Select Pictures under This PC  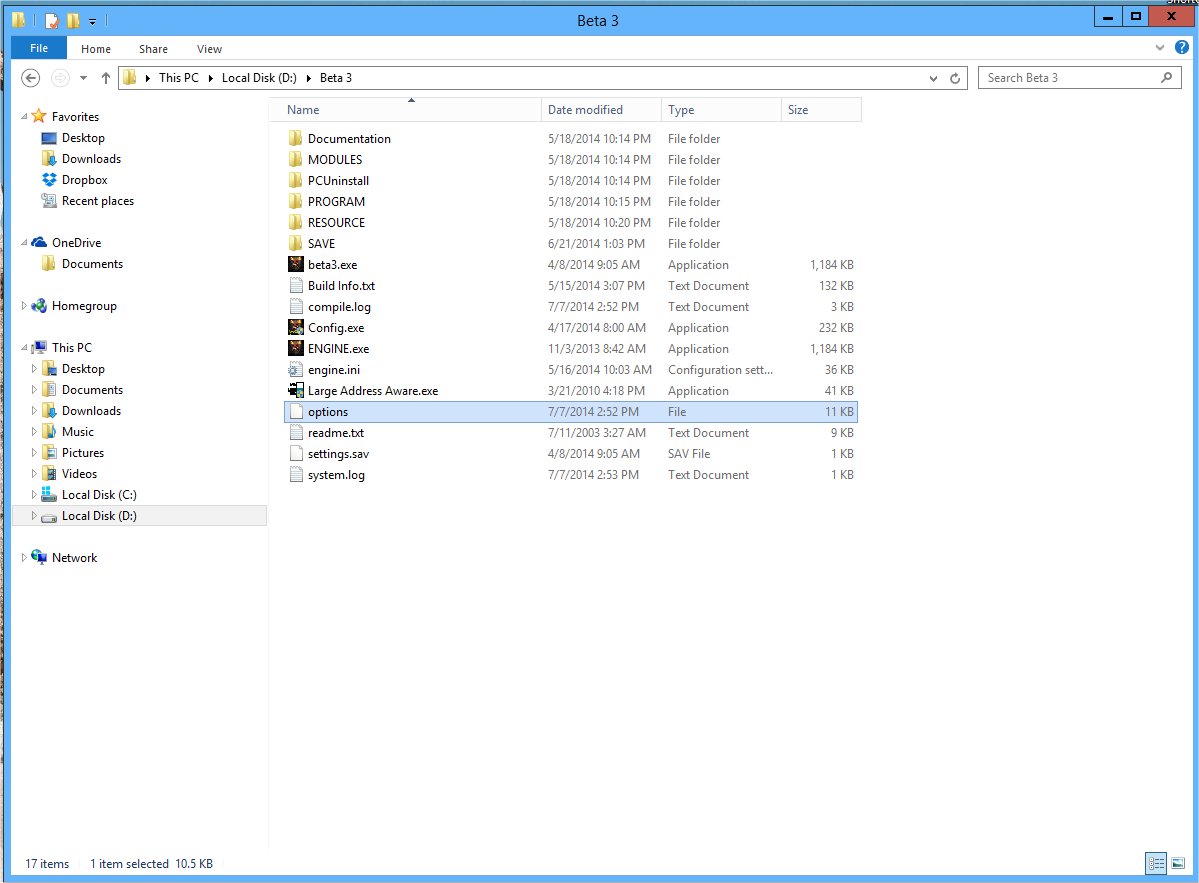83,453
